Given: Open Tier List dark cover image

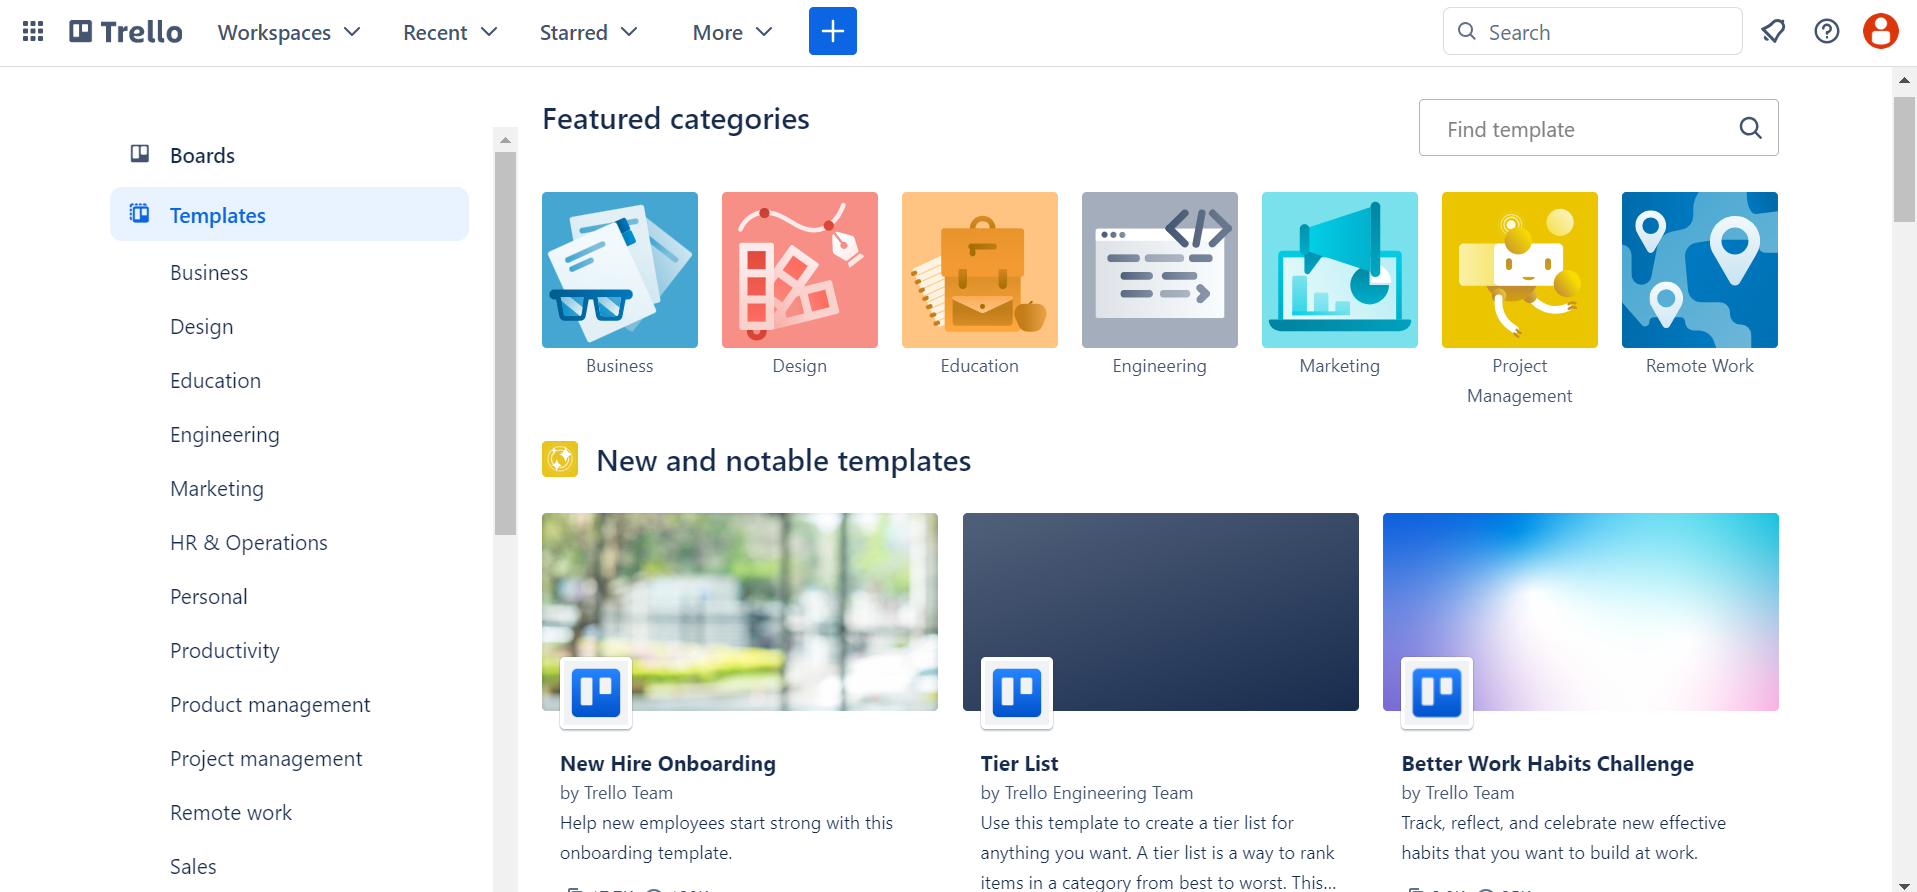Looking at the screenshot, I should tap(1161, 612).
